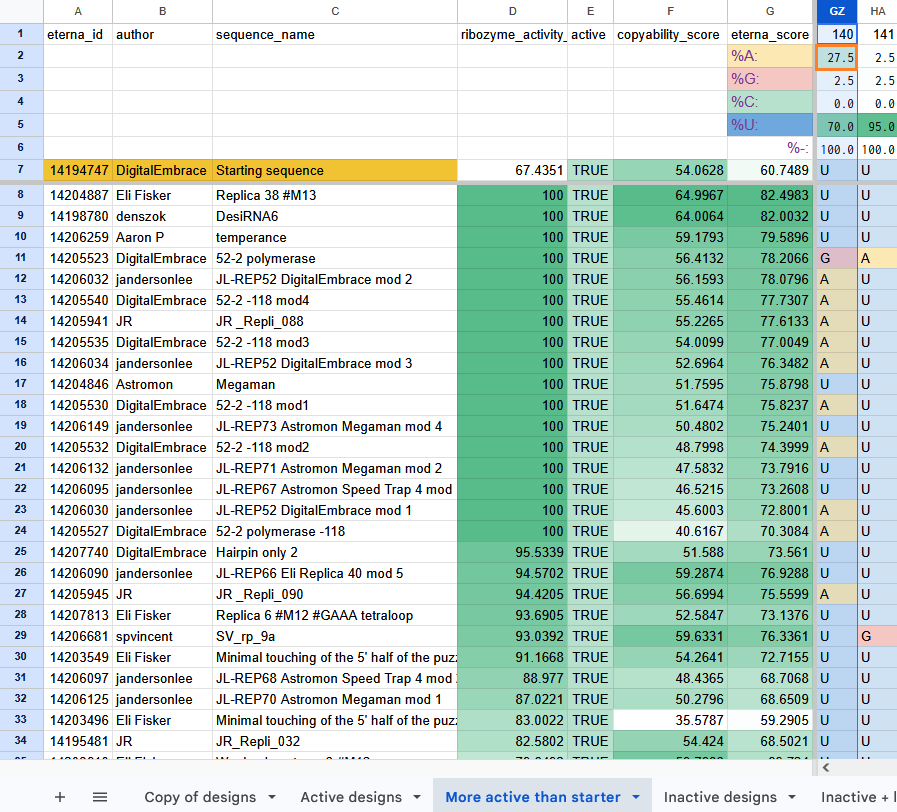Click the Starting sequence cell

point(335,171)
